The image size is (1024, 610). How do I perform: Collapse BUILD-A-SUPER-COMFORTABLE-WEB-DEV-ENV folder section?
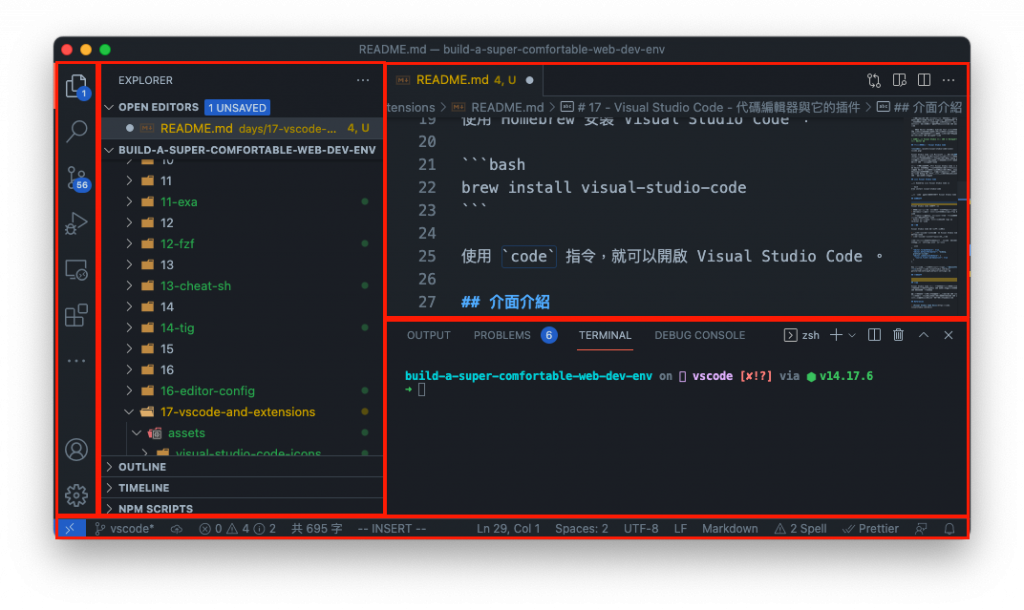point(109,150)
